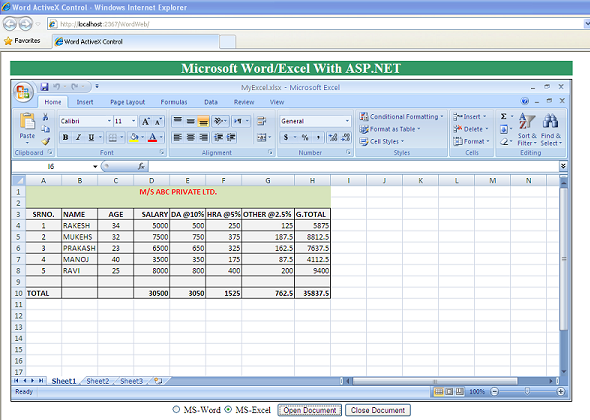The height and width of the screenshot is (420, 590).
Task: Click the Open Document button
Action: click(x=310, y=410)
